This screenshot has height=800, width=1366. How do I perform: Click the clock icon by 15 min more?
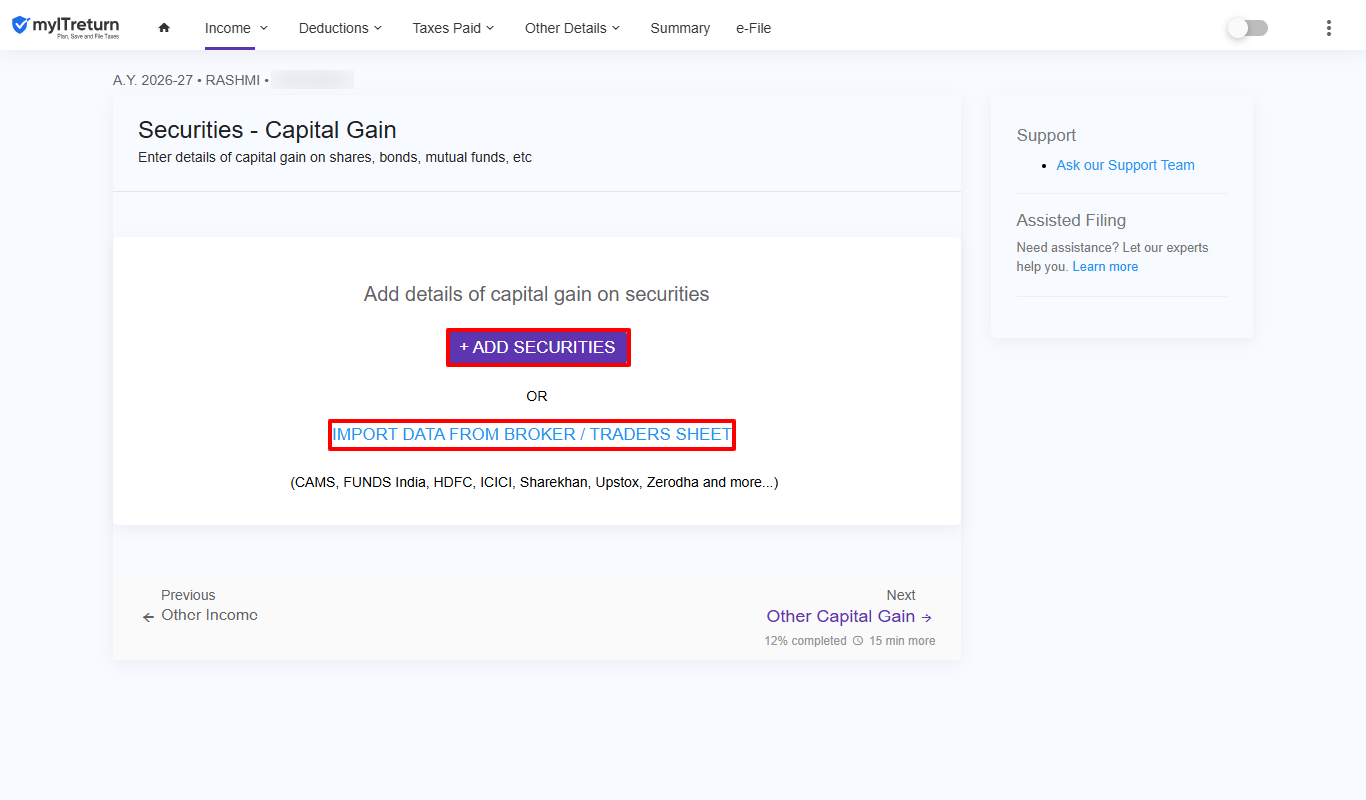tap(858, 641)
